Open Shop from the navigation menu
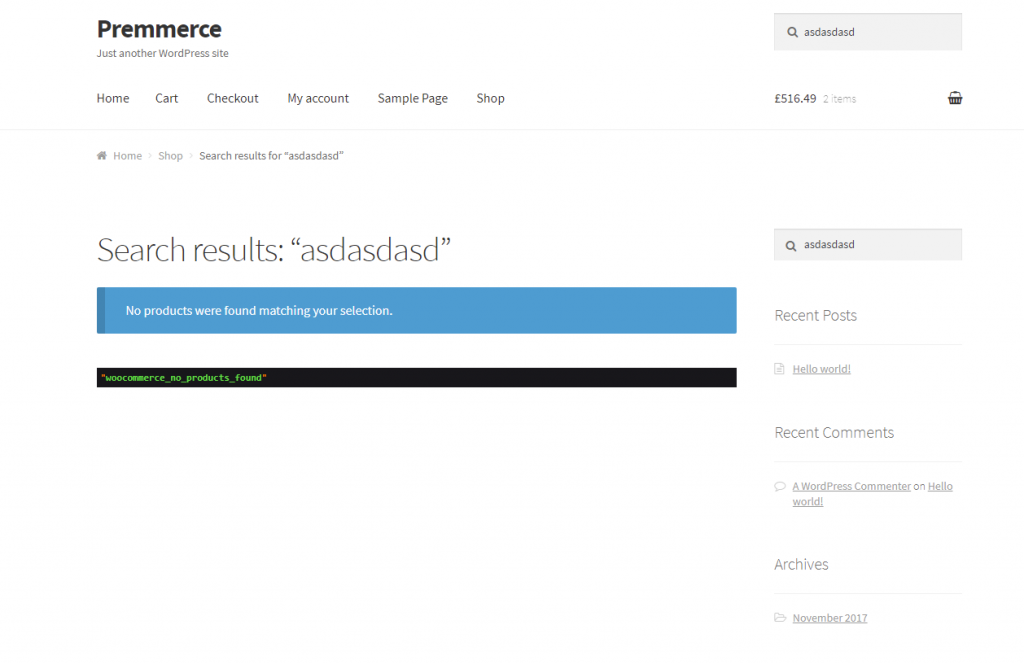The height and width of the screenshot is (664, 1024). [x=490, y=98]
